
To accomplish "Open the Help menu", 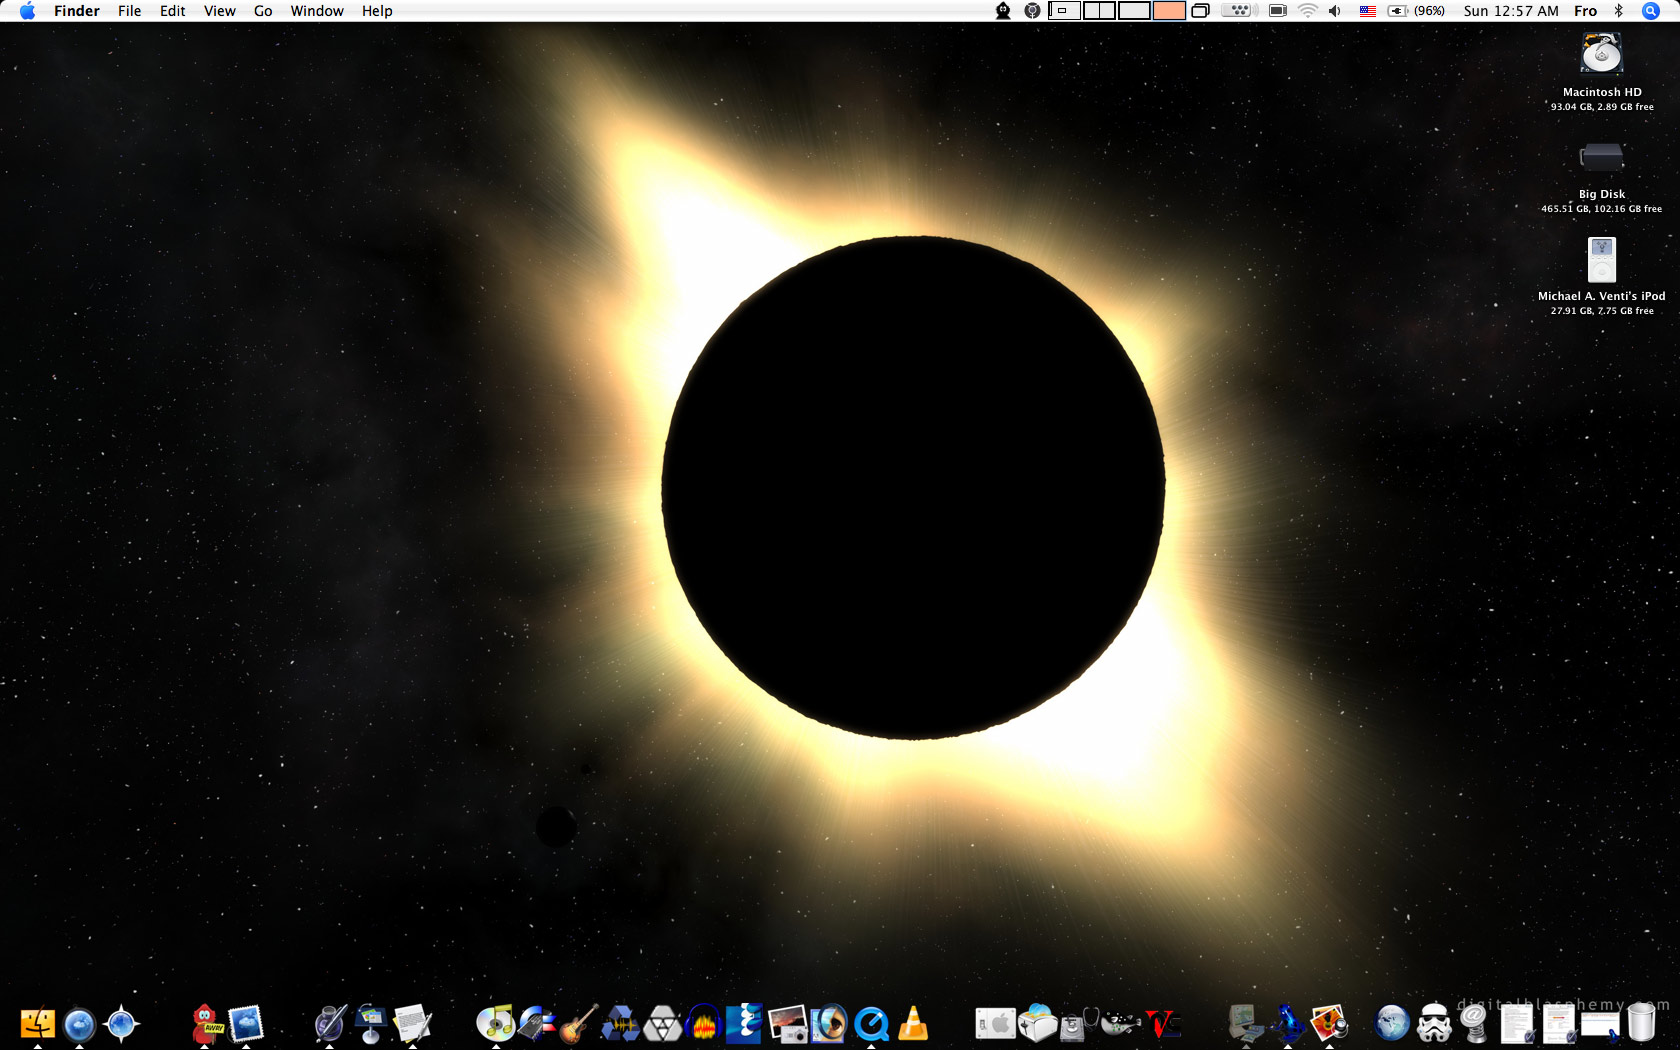I will point(377,11).
